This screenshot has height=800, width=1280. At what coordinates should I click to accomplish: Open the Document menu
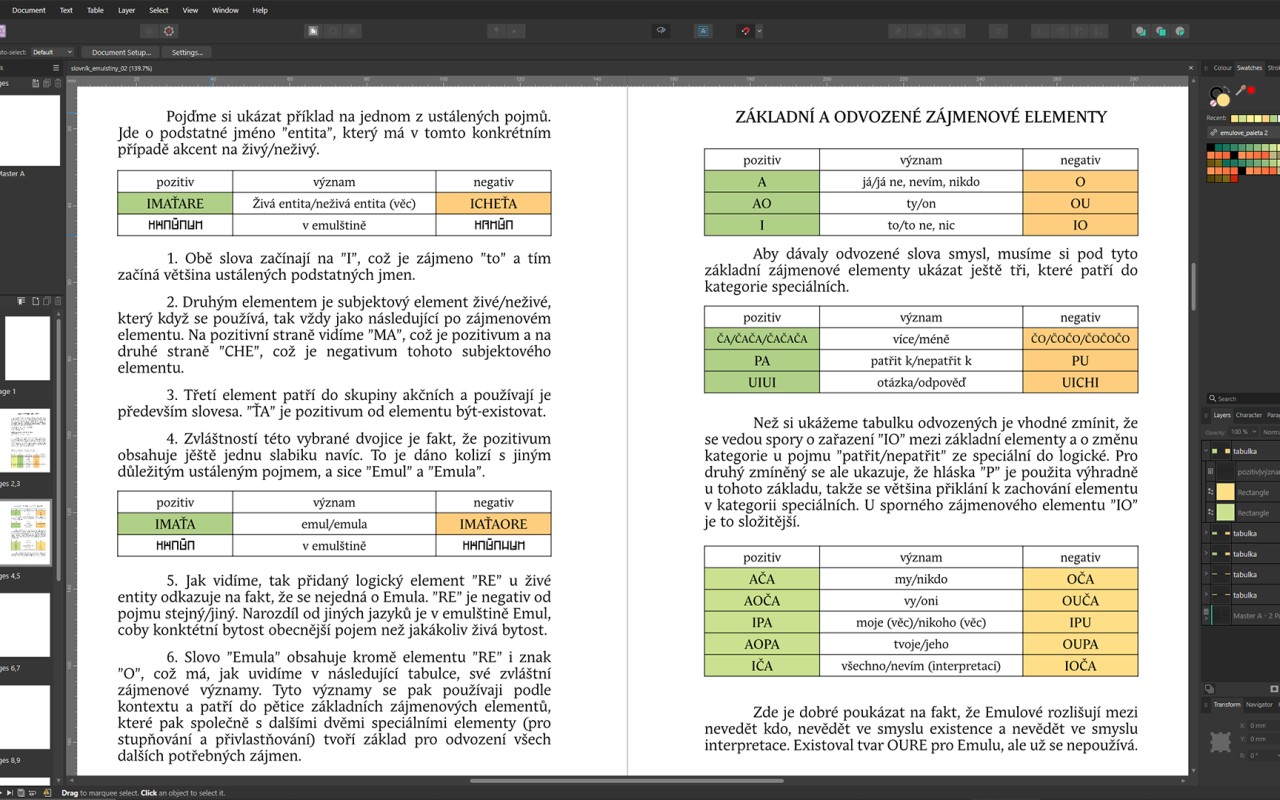point(29,10)
